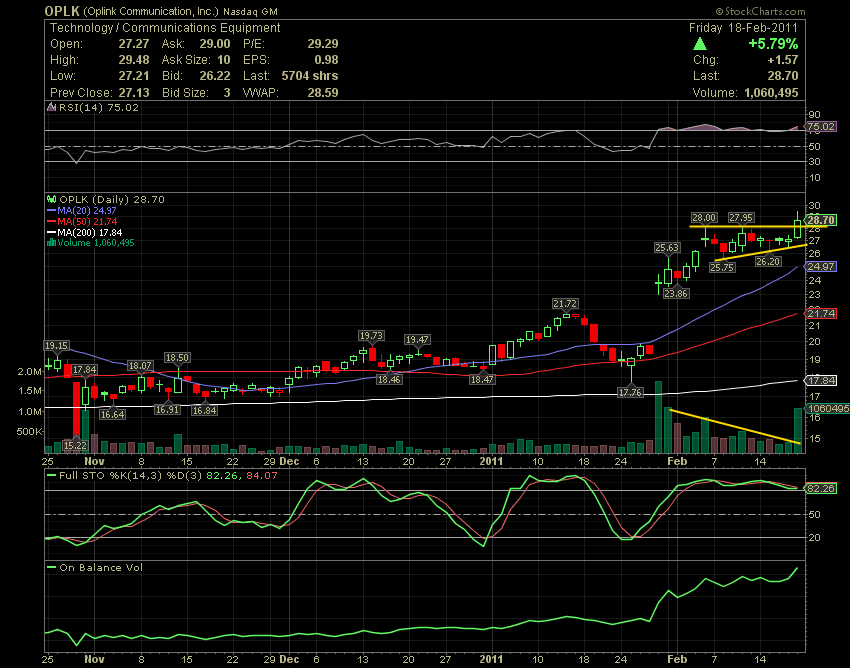Click the MA(200) 17.84 legend entry
850x668 pixels.
point(85,232)
